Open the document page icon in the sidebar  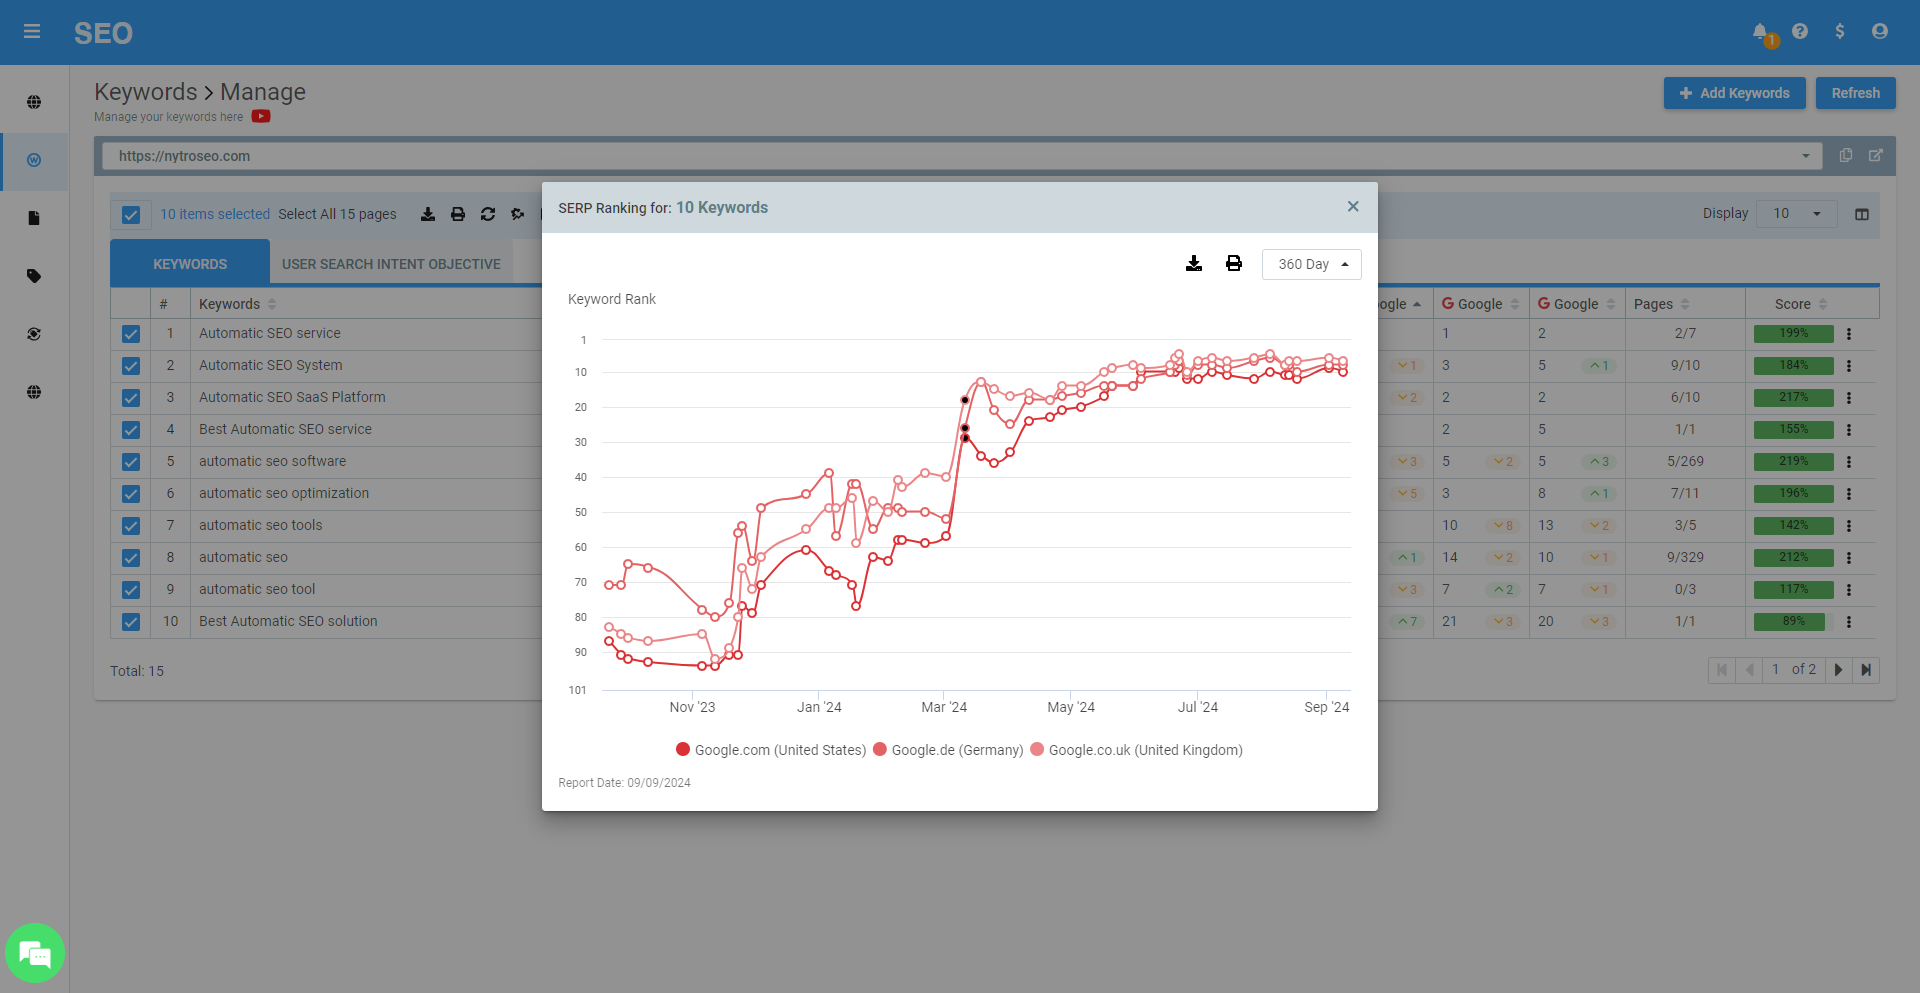34,218
